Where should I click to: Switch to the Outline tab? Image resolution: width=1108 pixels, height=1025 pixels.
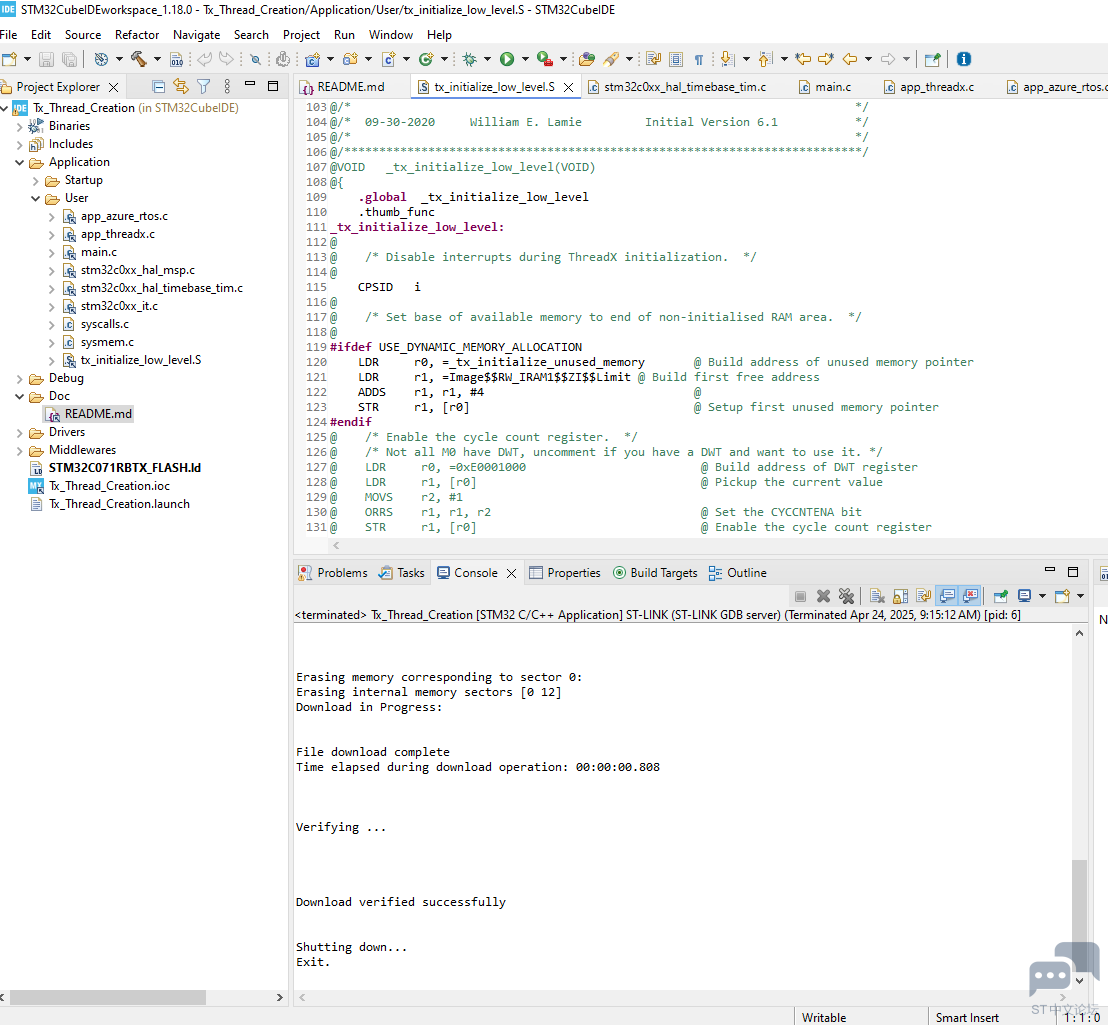(738, 573)
